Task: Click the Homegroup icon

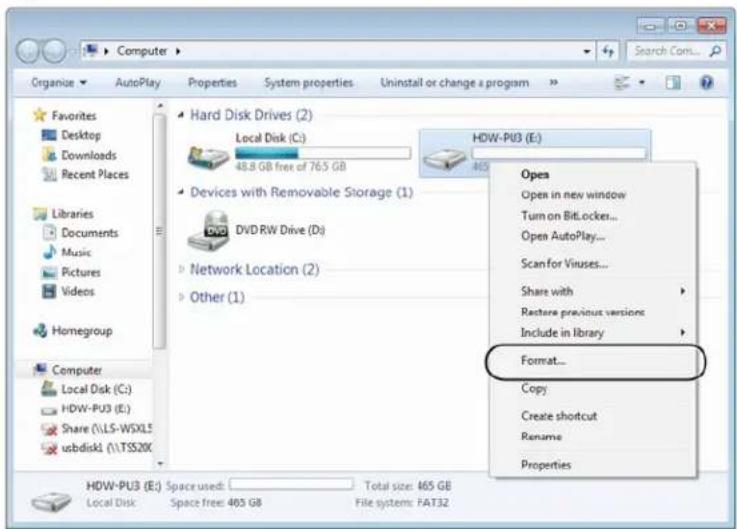Action: [40, 331]
